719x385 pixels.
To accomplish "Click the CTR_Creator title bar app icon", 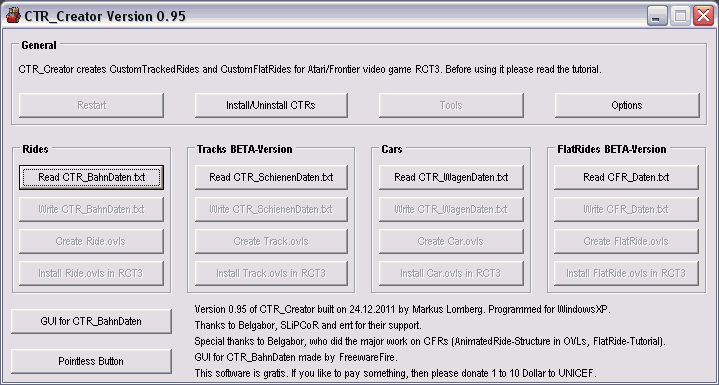I will click(x=14, y=16).
